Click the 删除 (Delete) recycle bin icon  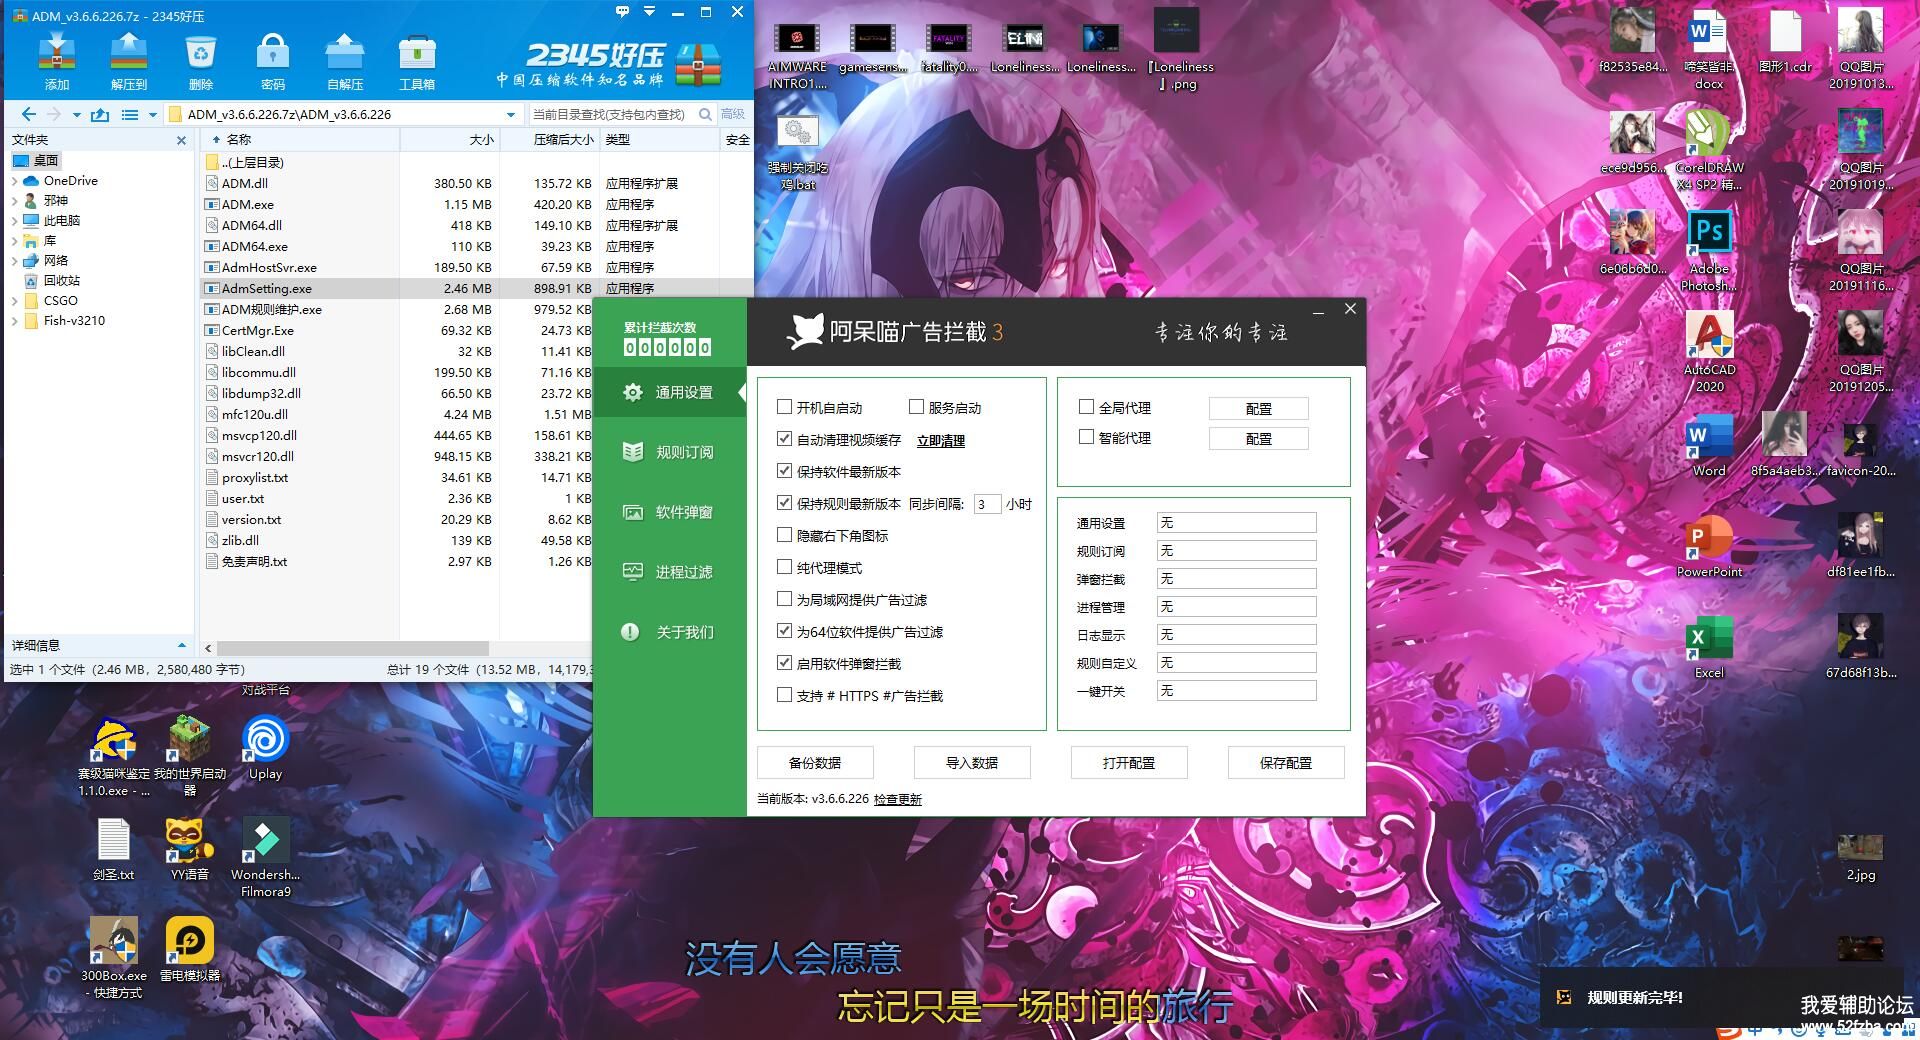point(201,52)
